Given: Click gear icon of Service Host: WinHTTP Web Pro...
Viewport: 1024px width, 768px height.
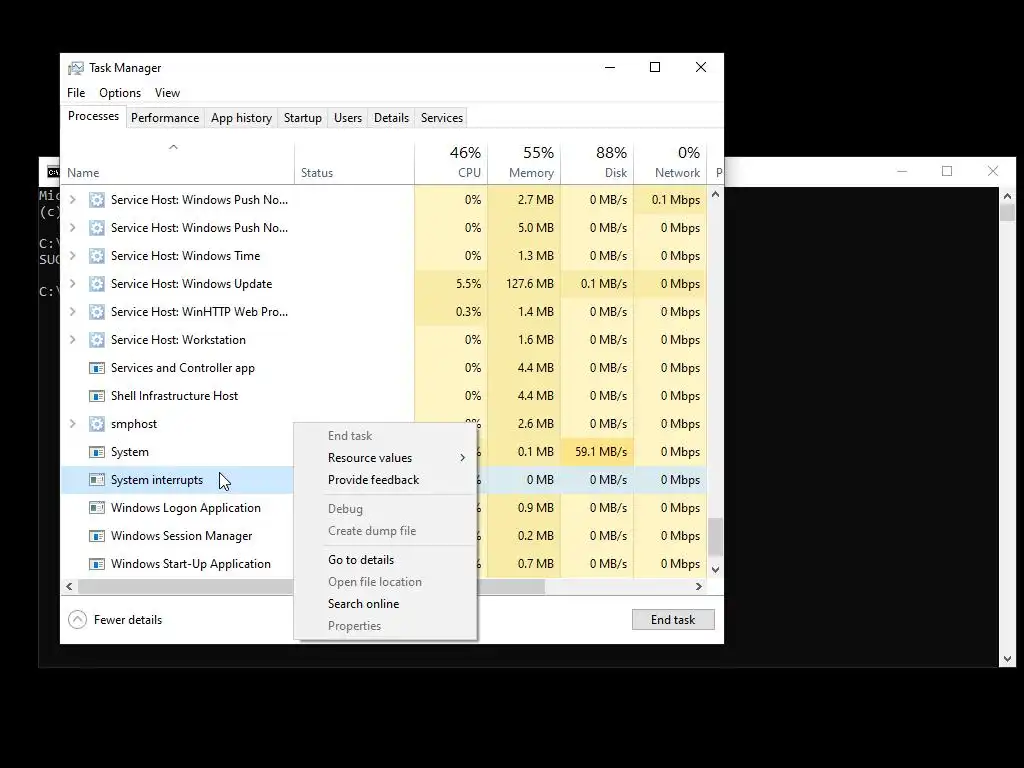Looking at the screenshot, I should tap(97, 312).
